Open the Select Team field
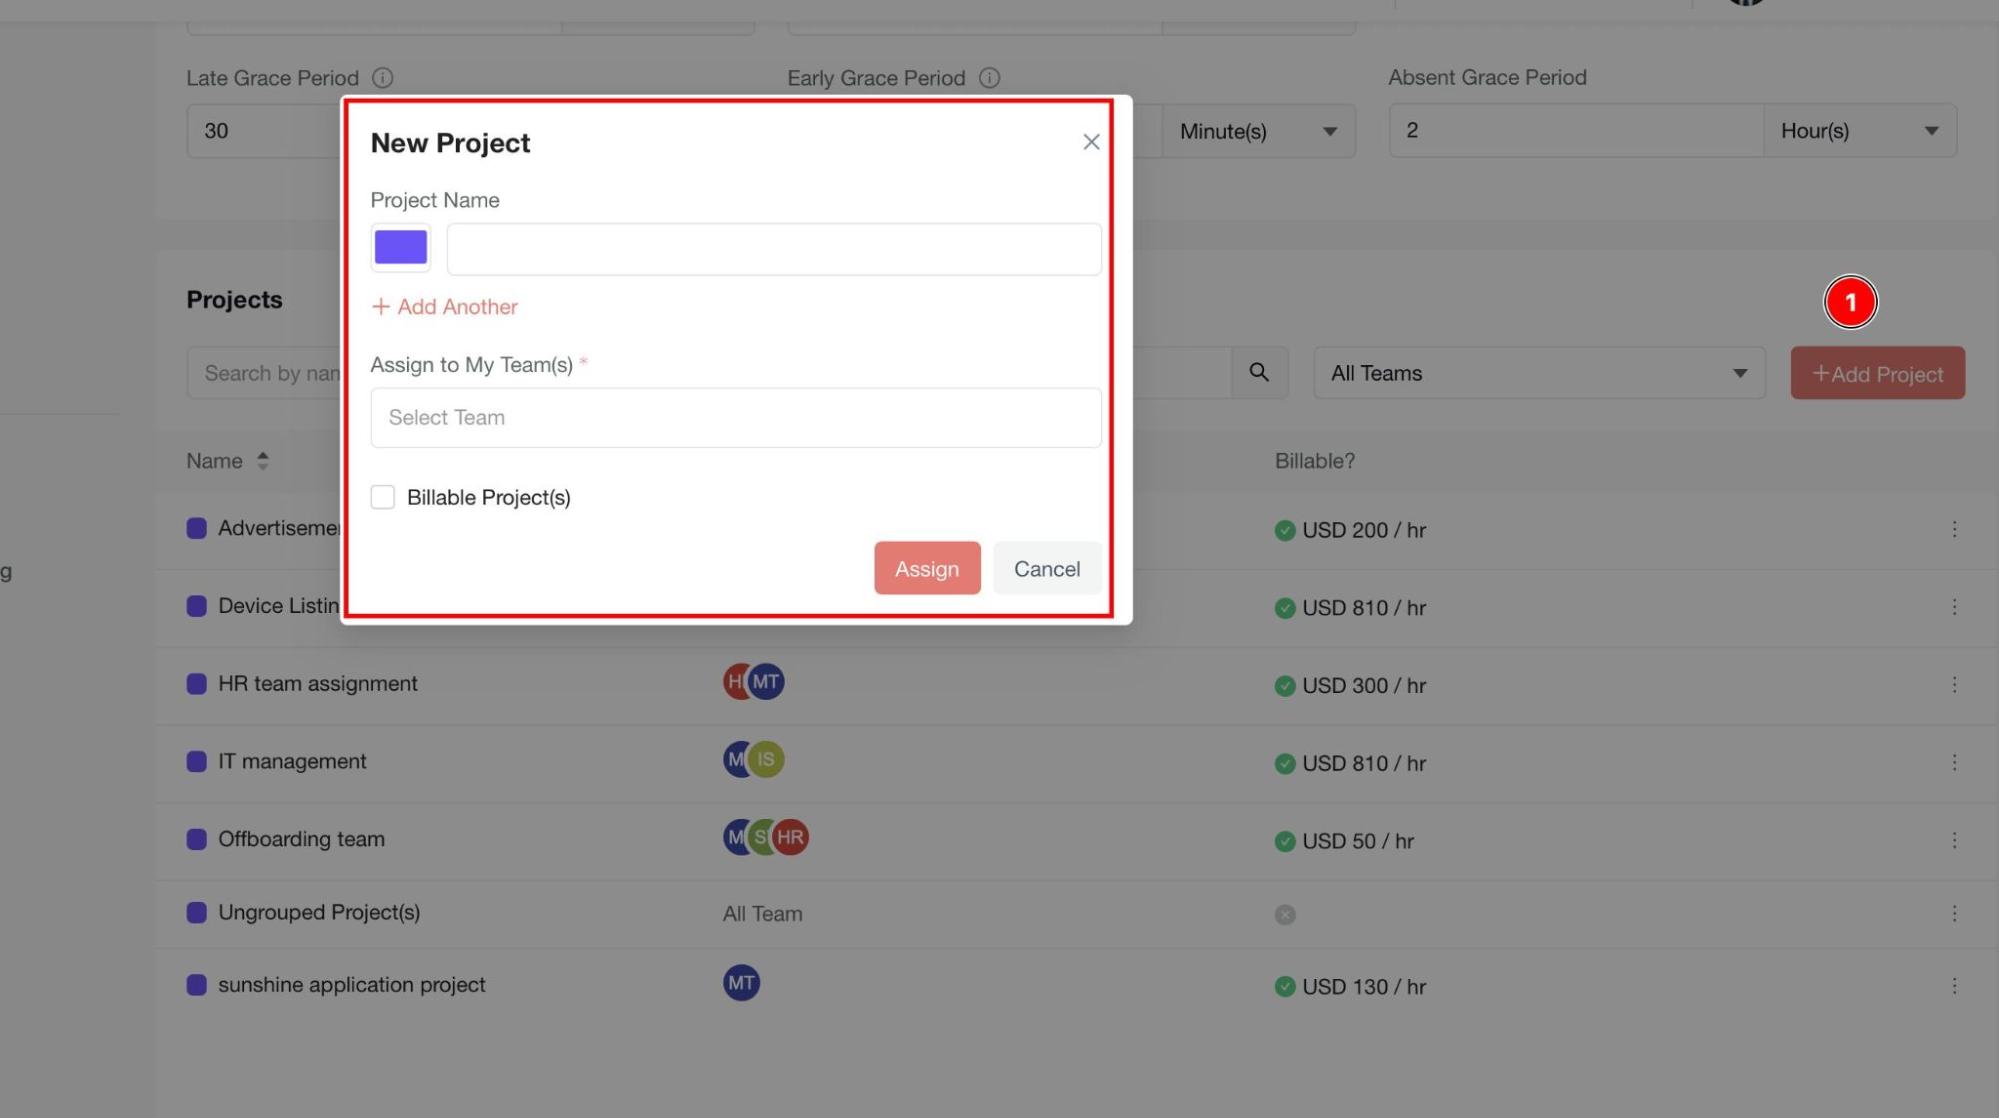The height and width of the screenshot is (1118, 1999). [735, 418]
